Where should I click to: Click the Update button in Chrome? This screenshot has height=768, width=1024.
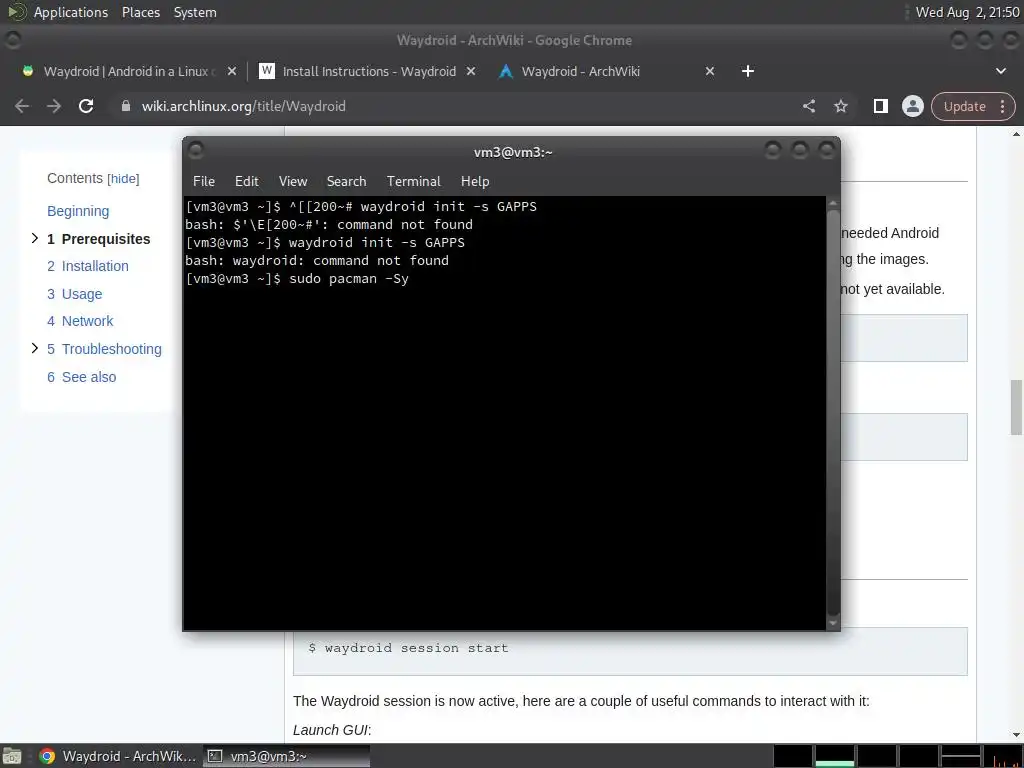[965, 106]
